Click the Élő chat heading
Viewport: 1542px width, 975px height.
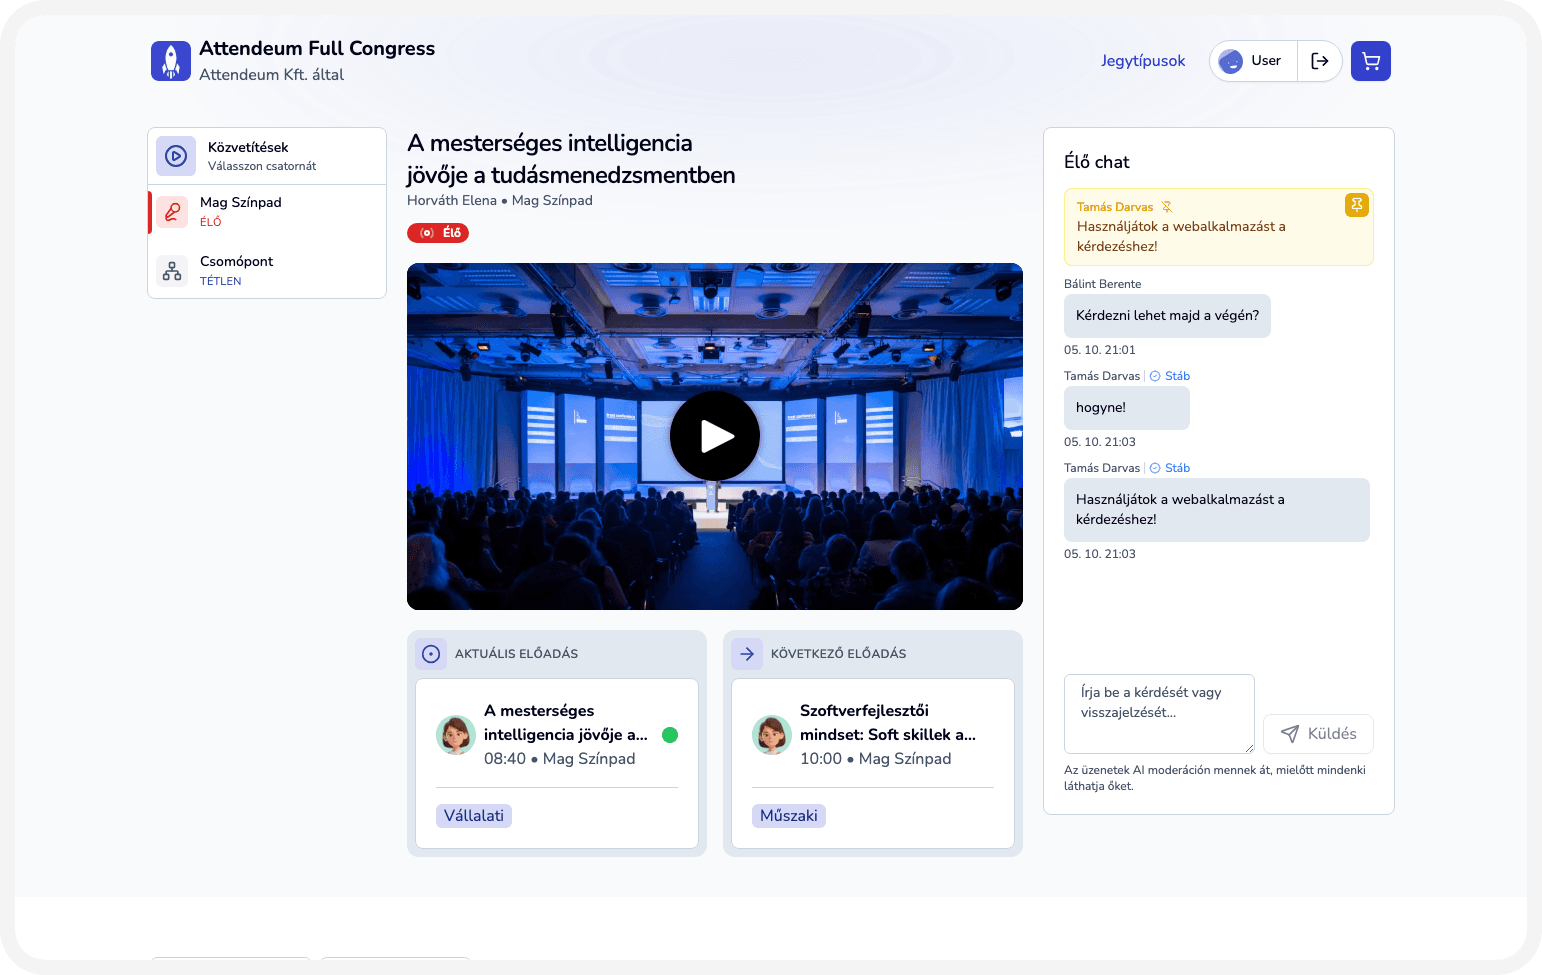coord(1097,162)
